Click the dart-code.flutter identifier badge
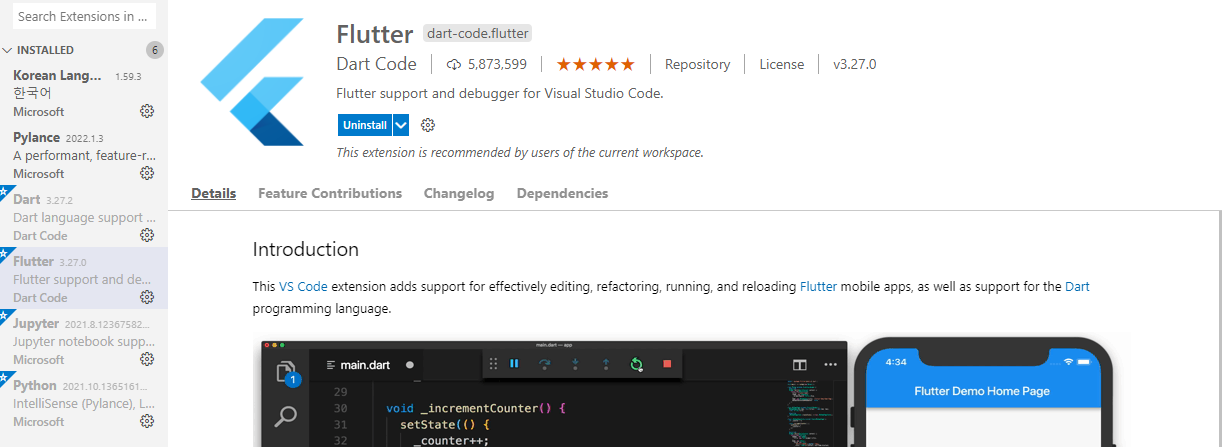The width and height of the screenshot is (1222, 447). click(477, 33)
